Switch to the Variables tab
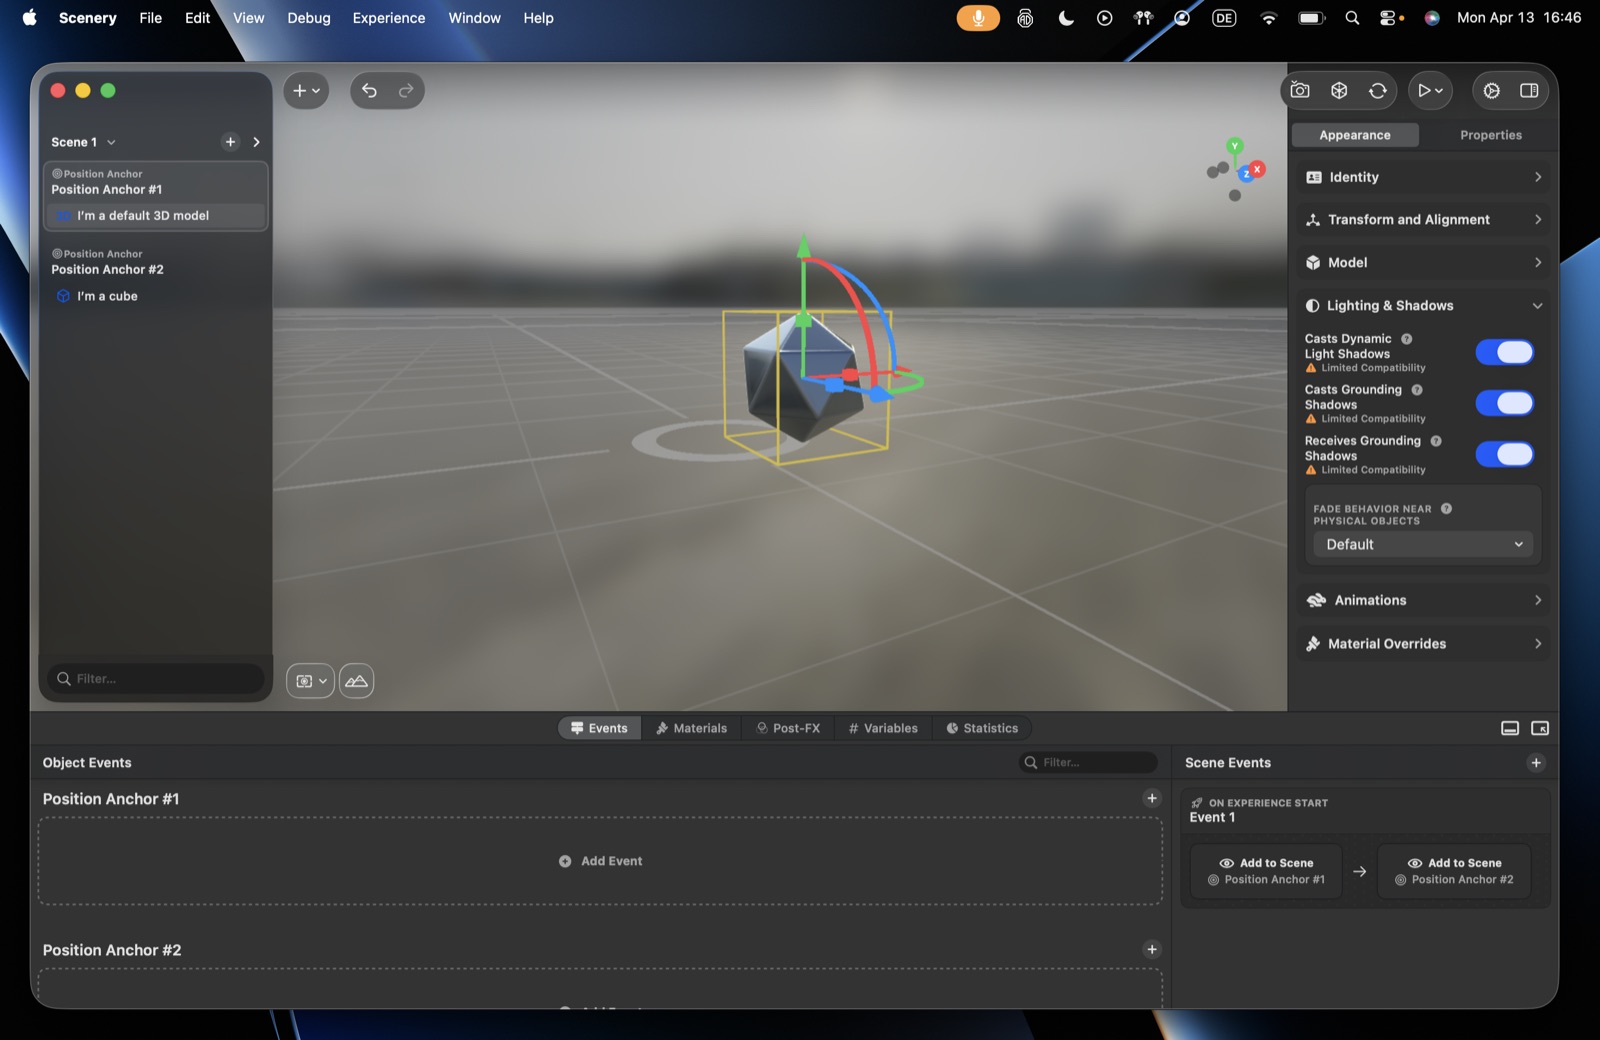Image resolution: width=1600 pixels, height=1040 pixels. [x=883, y=729]
